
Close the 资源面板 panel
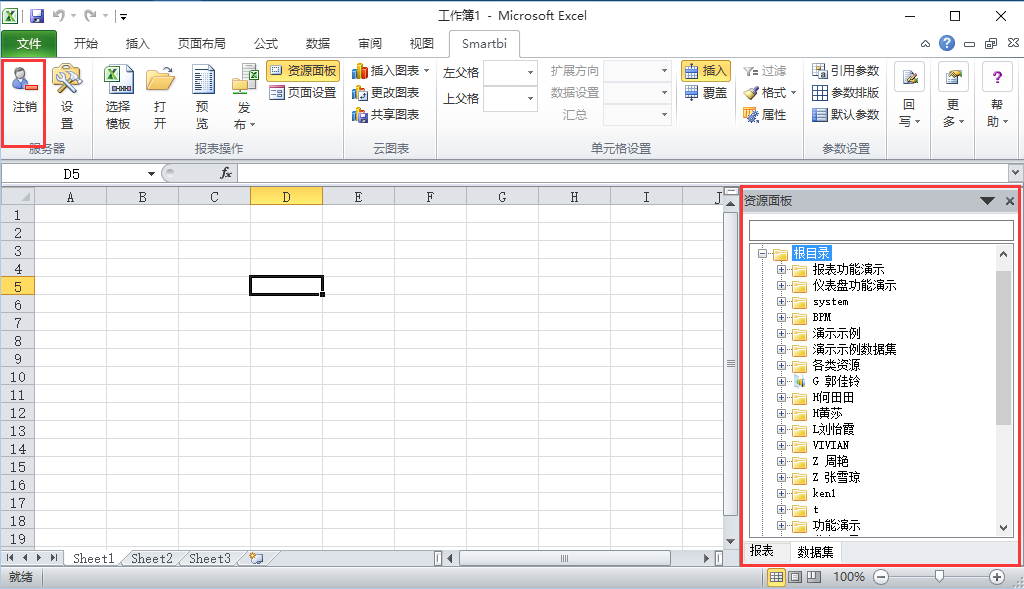pos(1010,201)
